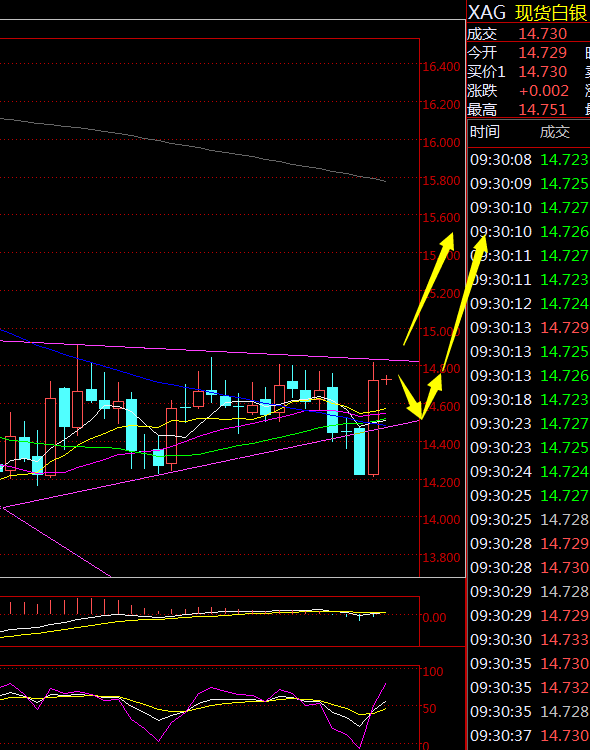This screenshot has height=750, width=590.
Task: Click the 16.400 price axis label
Action: click(441, 67)
